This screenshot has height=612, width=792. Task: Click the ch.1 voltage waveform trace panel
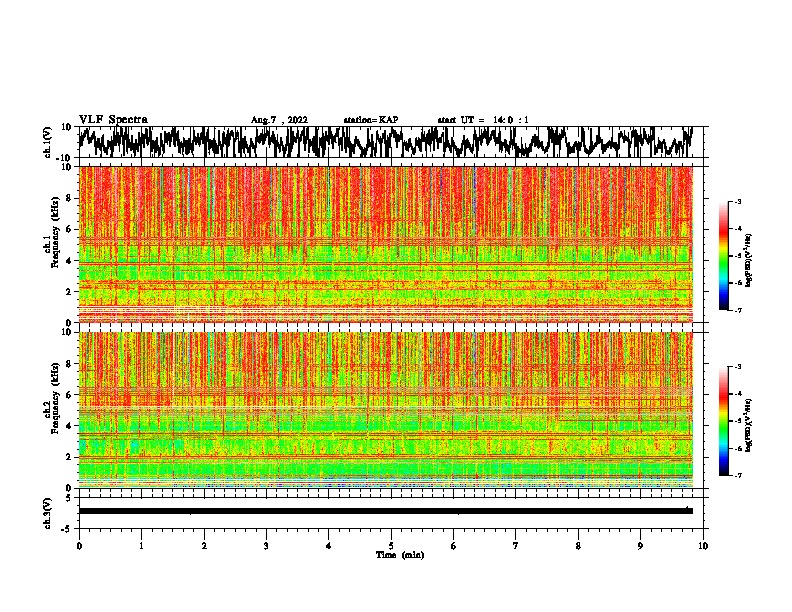[x=390, y=142]
